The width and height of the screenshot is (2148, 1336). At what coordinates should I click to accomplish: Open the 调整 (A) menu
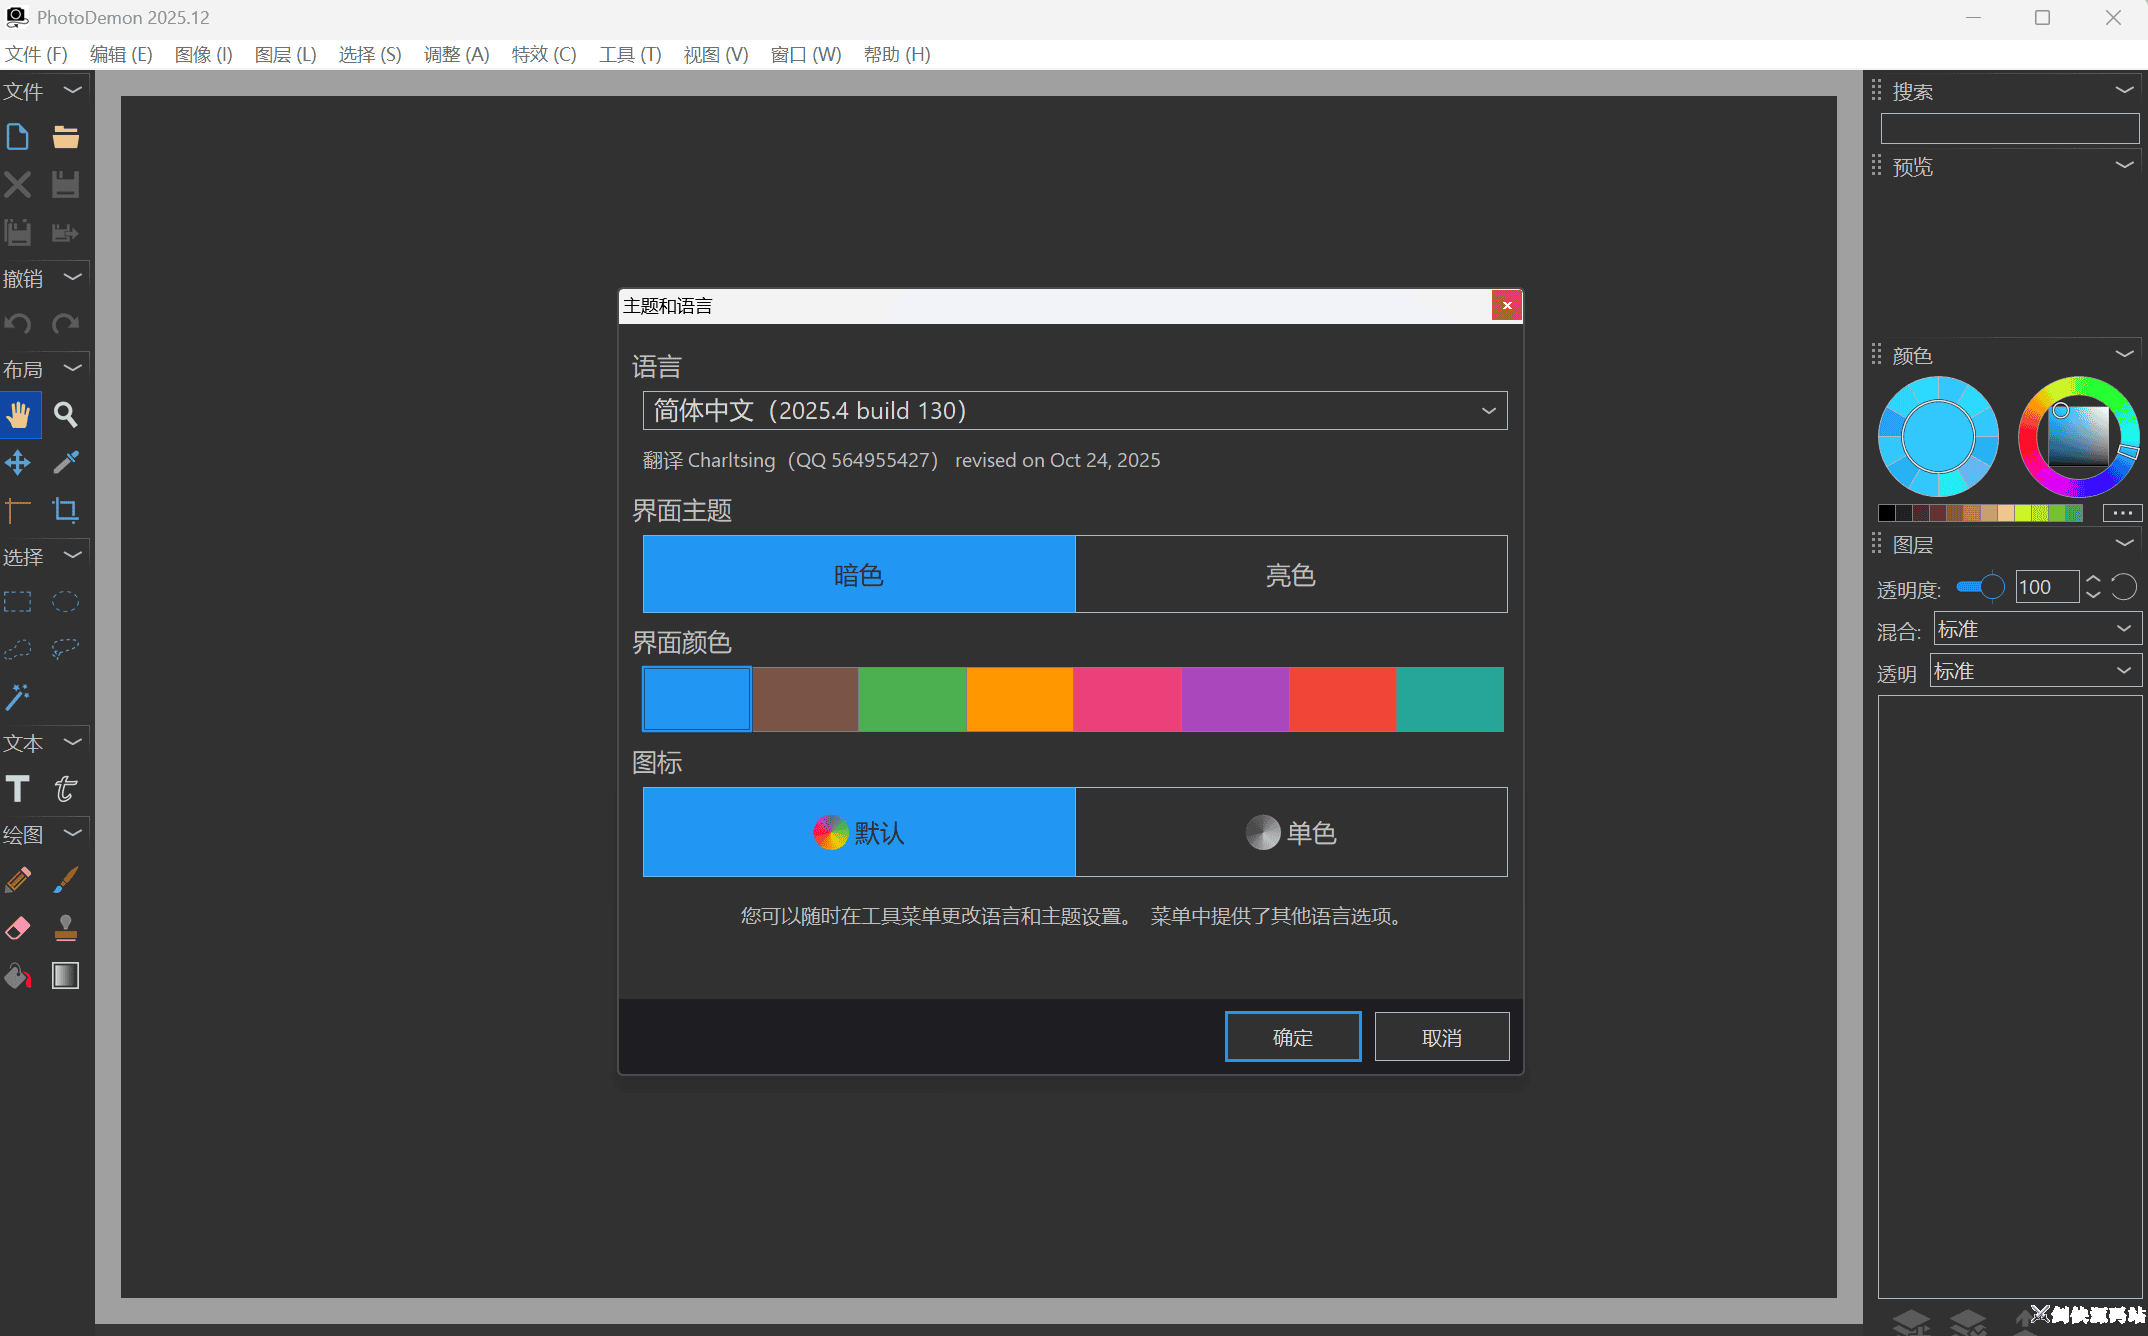click(x=456, y=54)
